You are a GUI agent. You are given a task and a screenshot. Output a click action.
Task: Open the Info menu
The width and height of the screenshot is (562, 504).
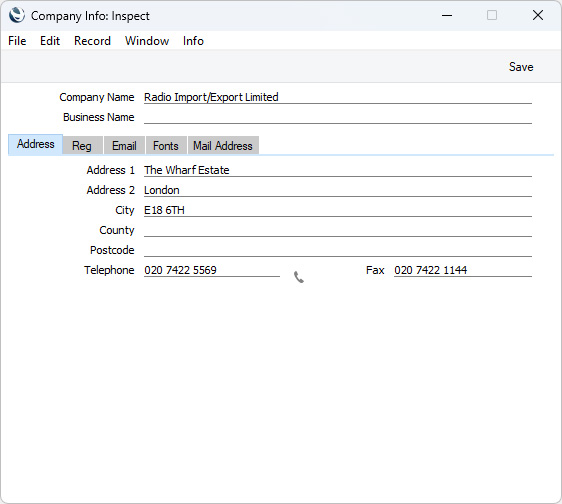pos(193,41)
